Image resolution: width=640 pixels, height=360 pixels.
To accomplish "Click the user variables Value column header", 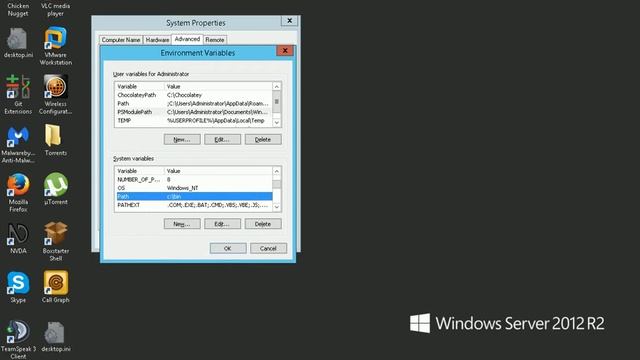I will 218,87.
